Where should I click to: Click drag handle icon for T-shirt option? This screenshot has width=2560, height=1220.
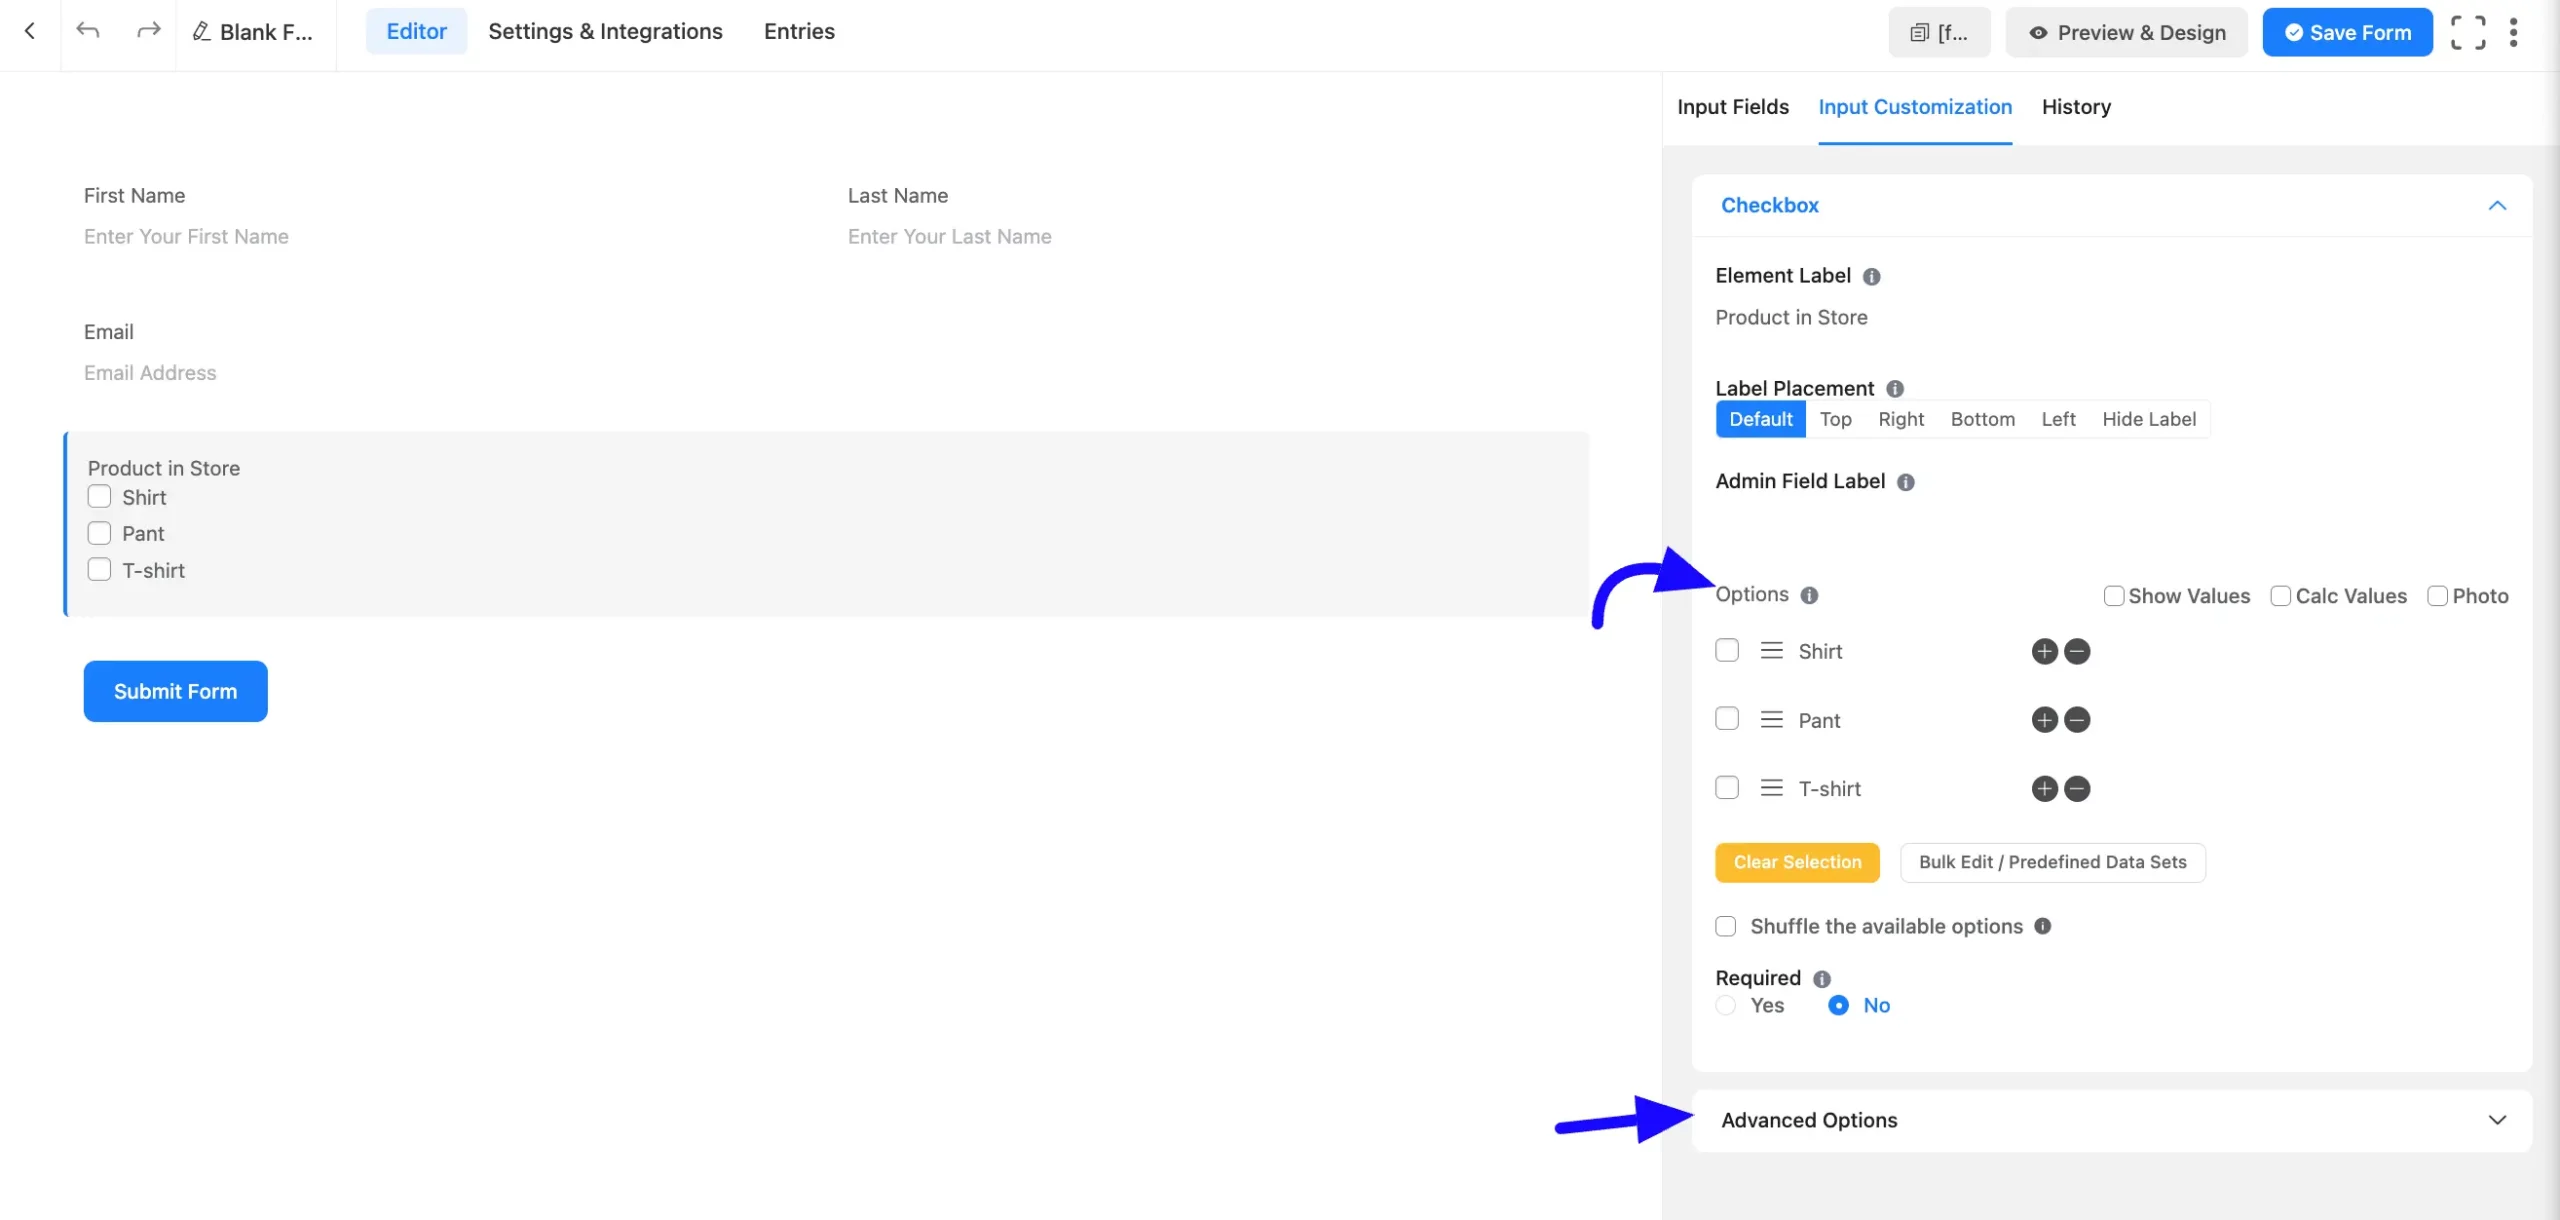pos(1771,788)
